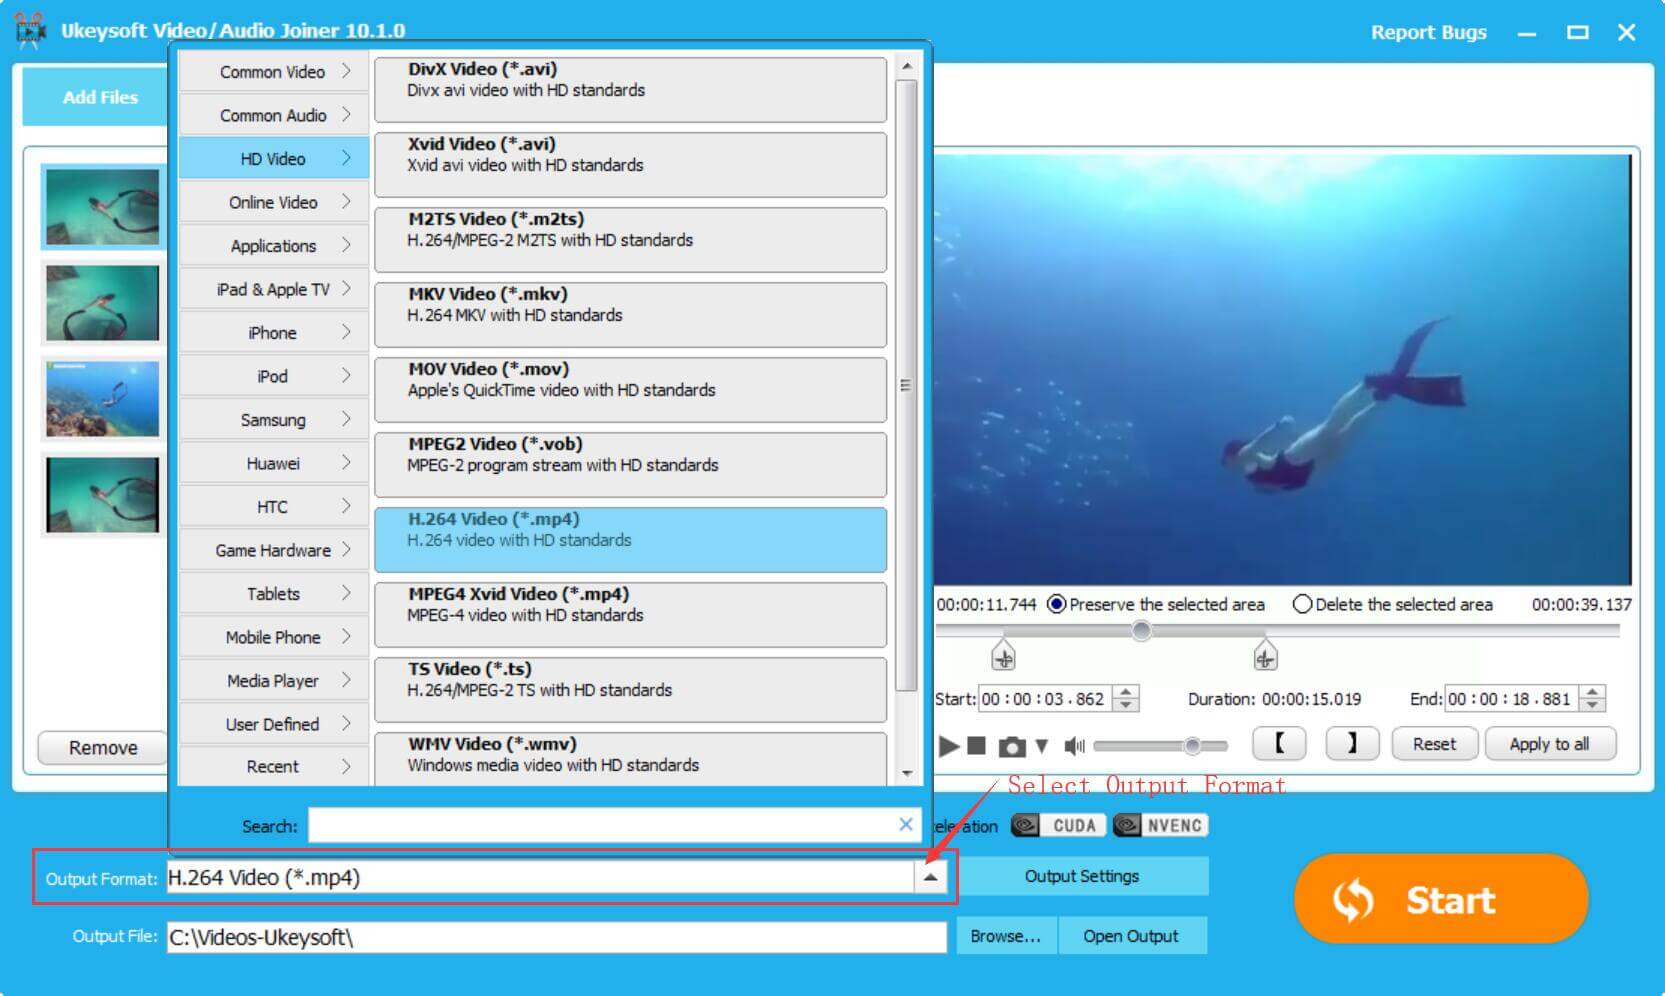The height and width of the screenshot is (996, 1665).
Task: Start joining with the Start button
Action: 1441,898
